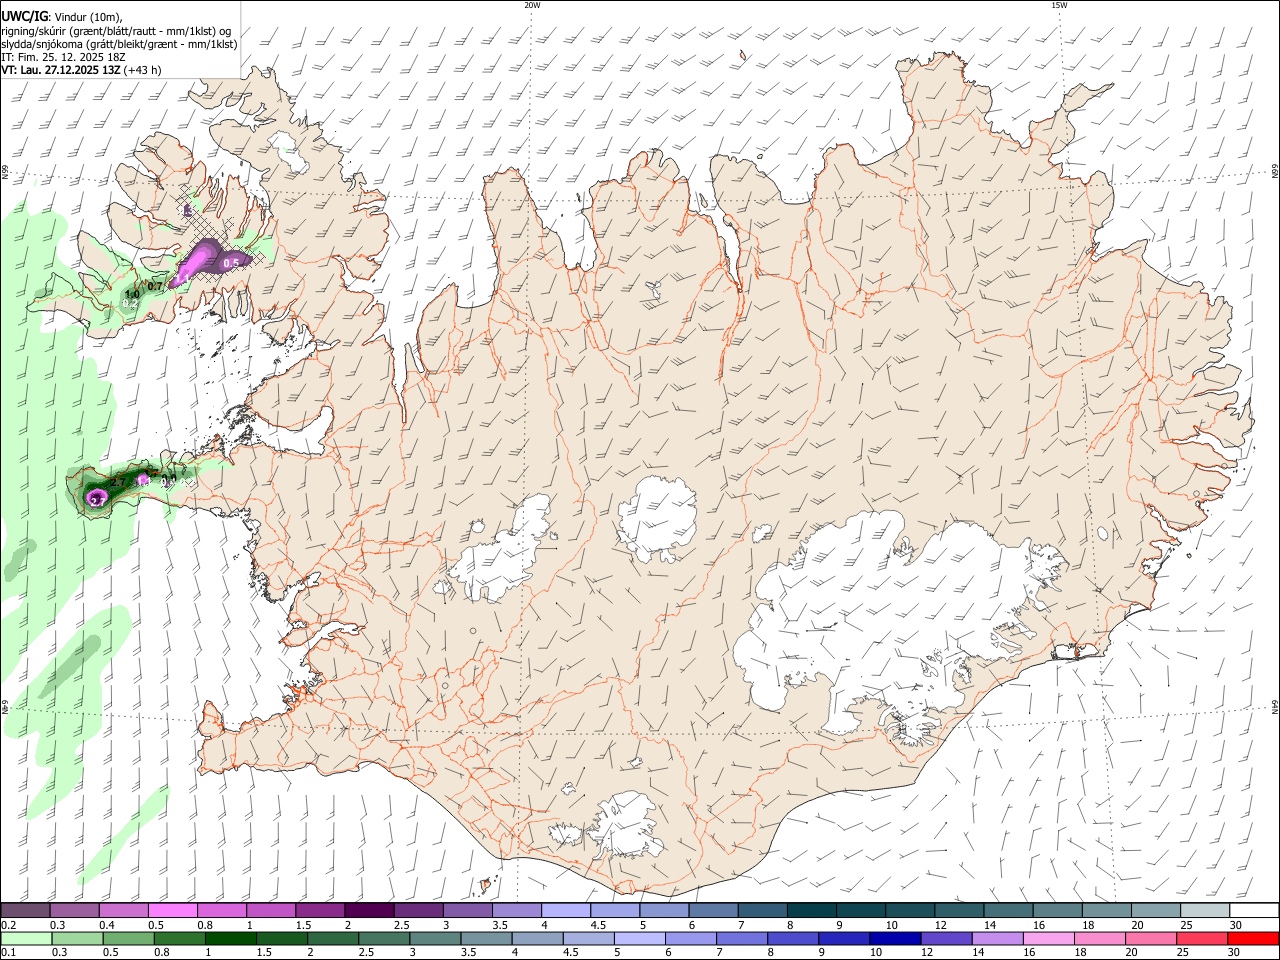Click the white 0.5 value on purple snow patch
Screen dimensions: 1280x960
click(x=231, y=263)
